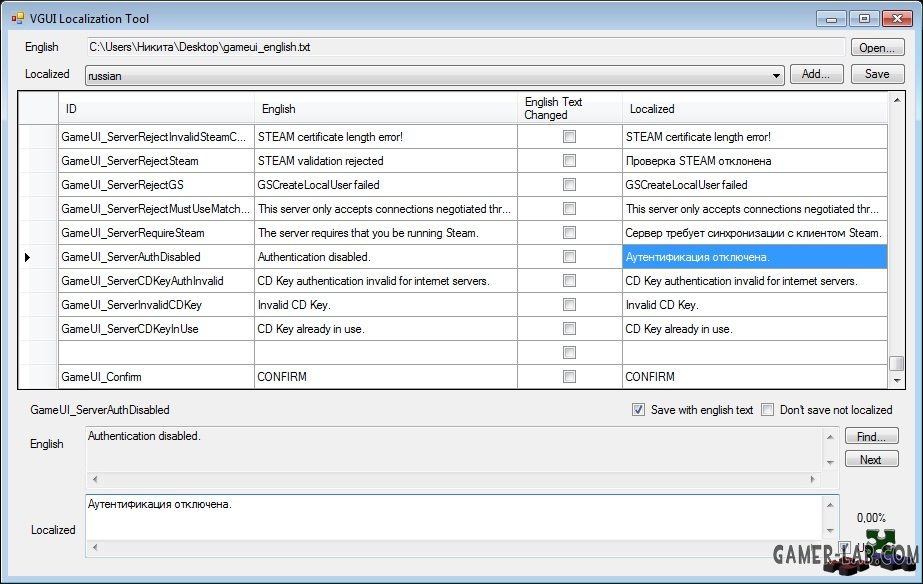Click in the Localized text edit box

click(x=453, y=517)
